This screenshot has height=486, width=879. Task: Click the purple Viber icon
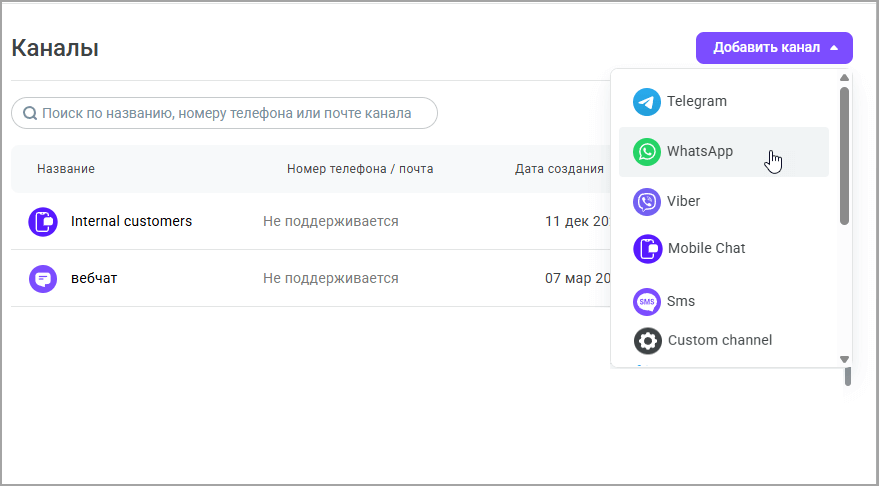tap(646, 202)
